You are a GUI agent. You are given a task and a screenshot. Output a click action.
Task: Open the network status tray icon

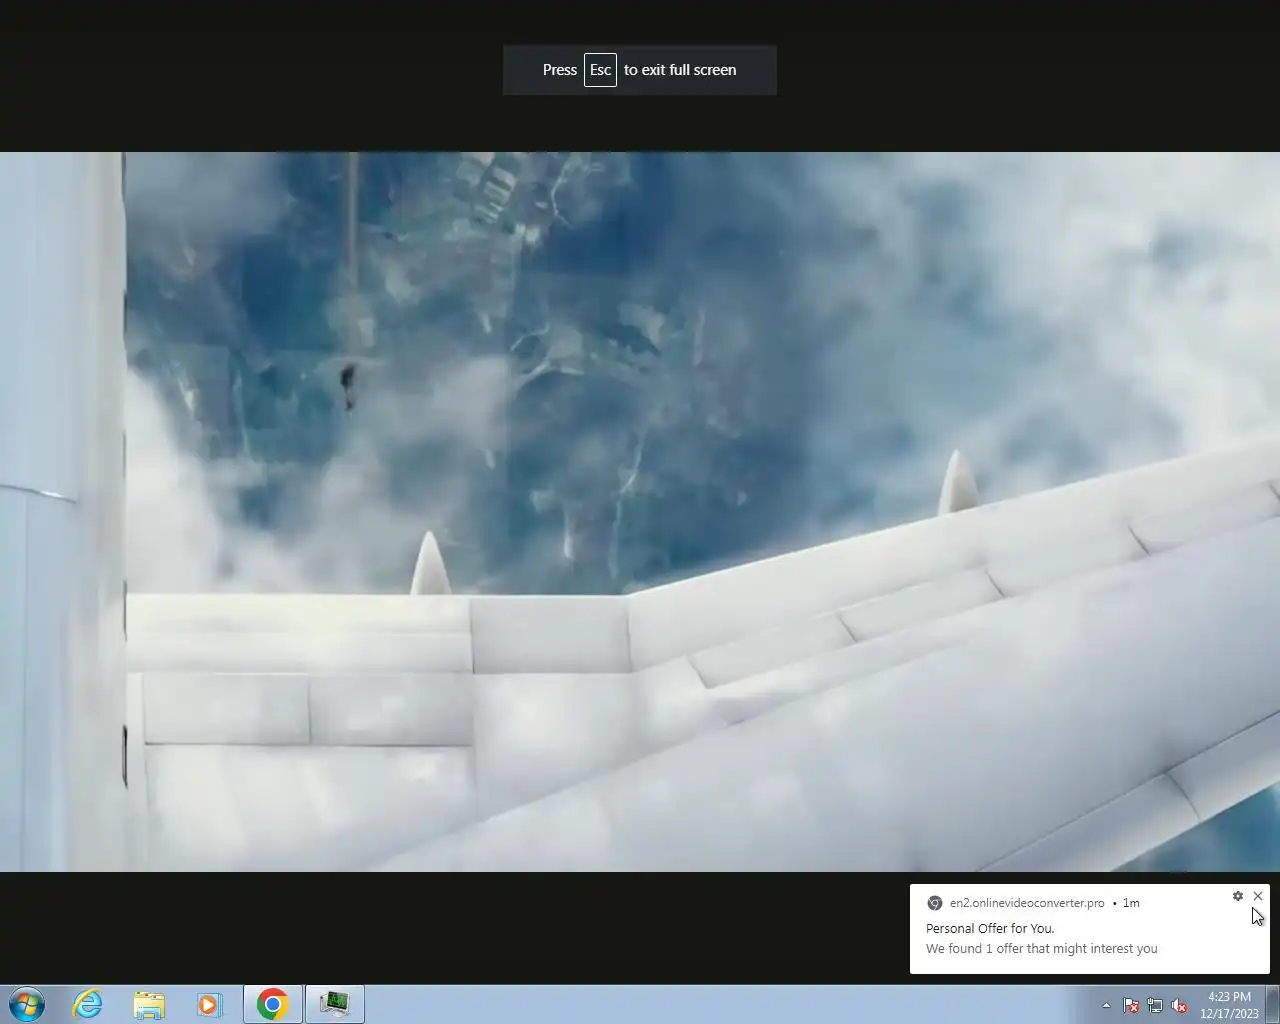(1155, 1006)
